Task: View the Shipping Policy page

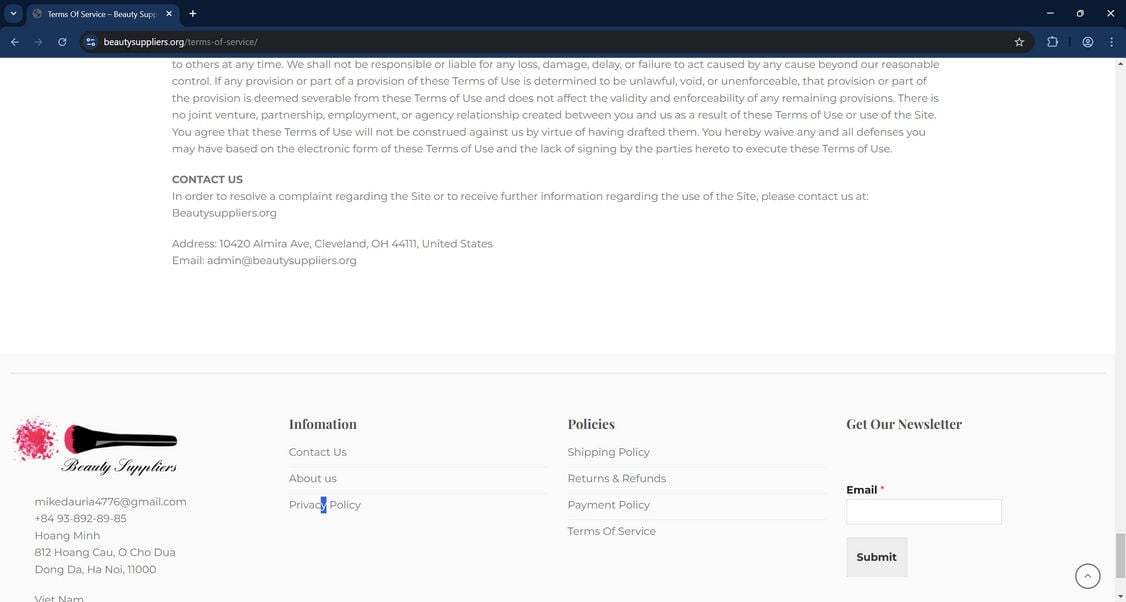Action: [x=608, y=452]
